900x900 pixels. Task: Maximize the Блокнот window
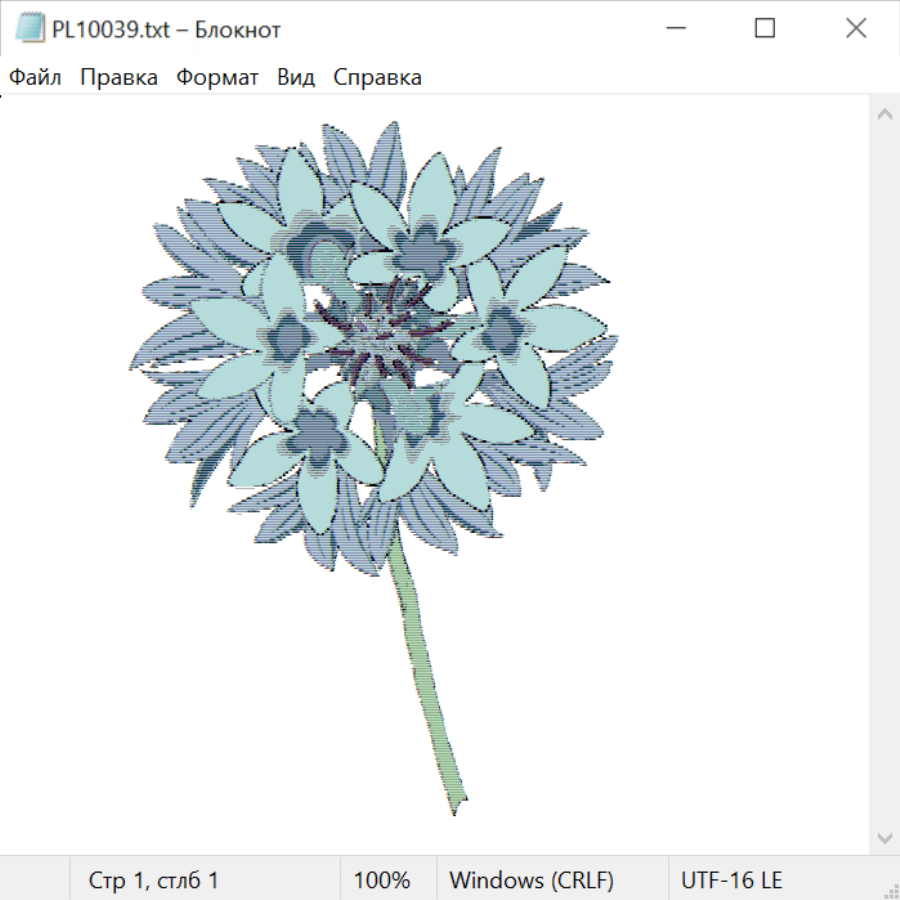(x=765, y=29)
